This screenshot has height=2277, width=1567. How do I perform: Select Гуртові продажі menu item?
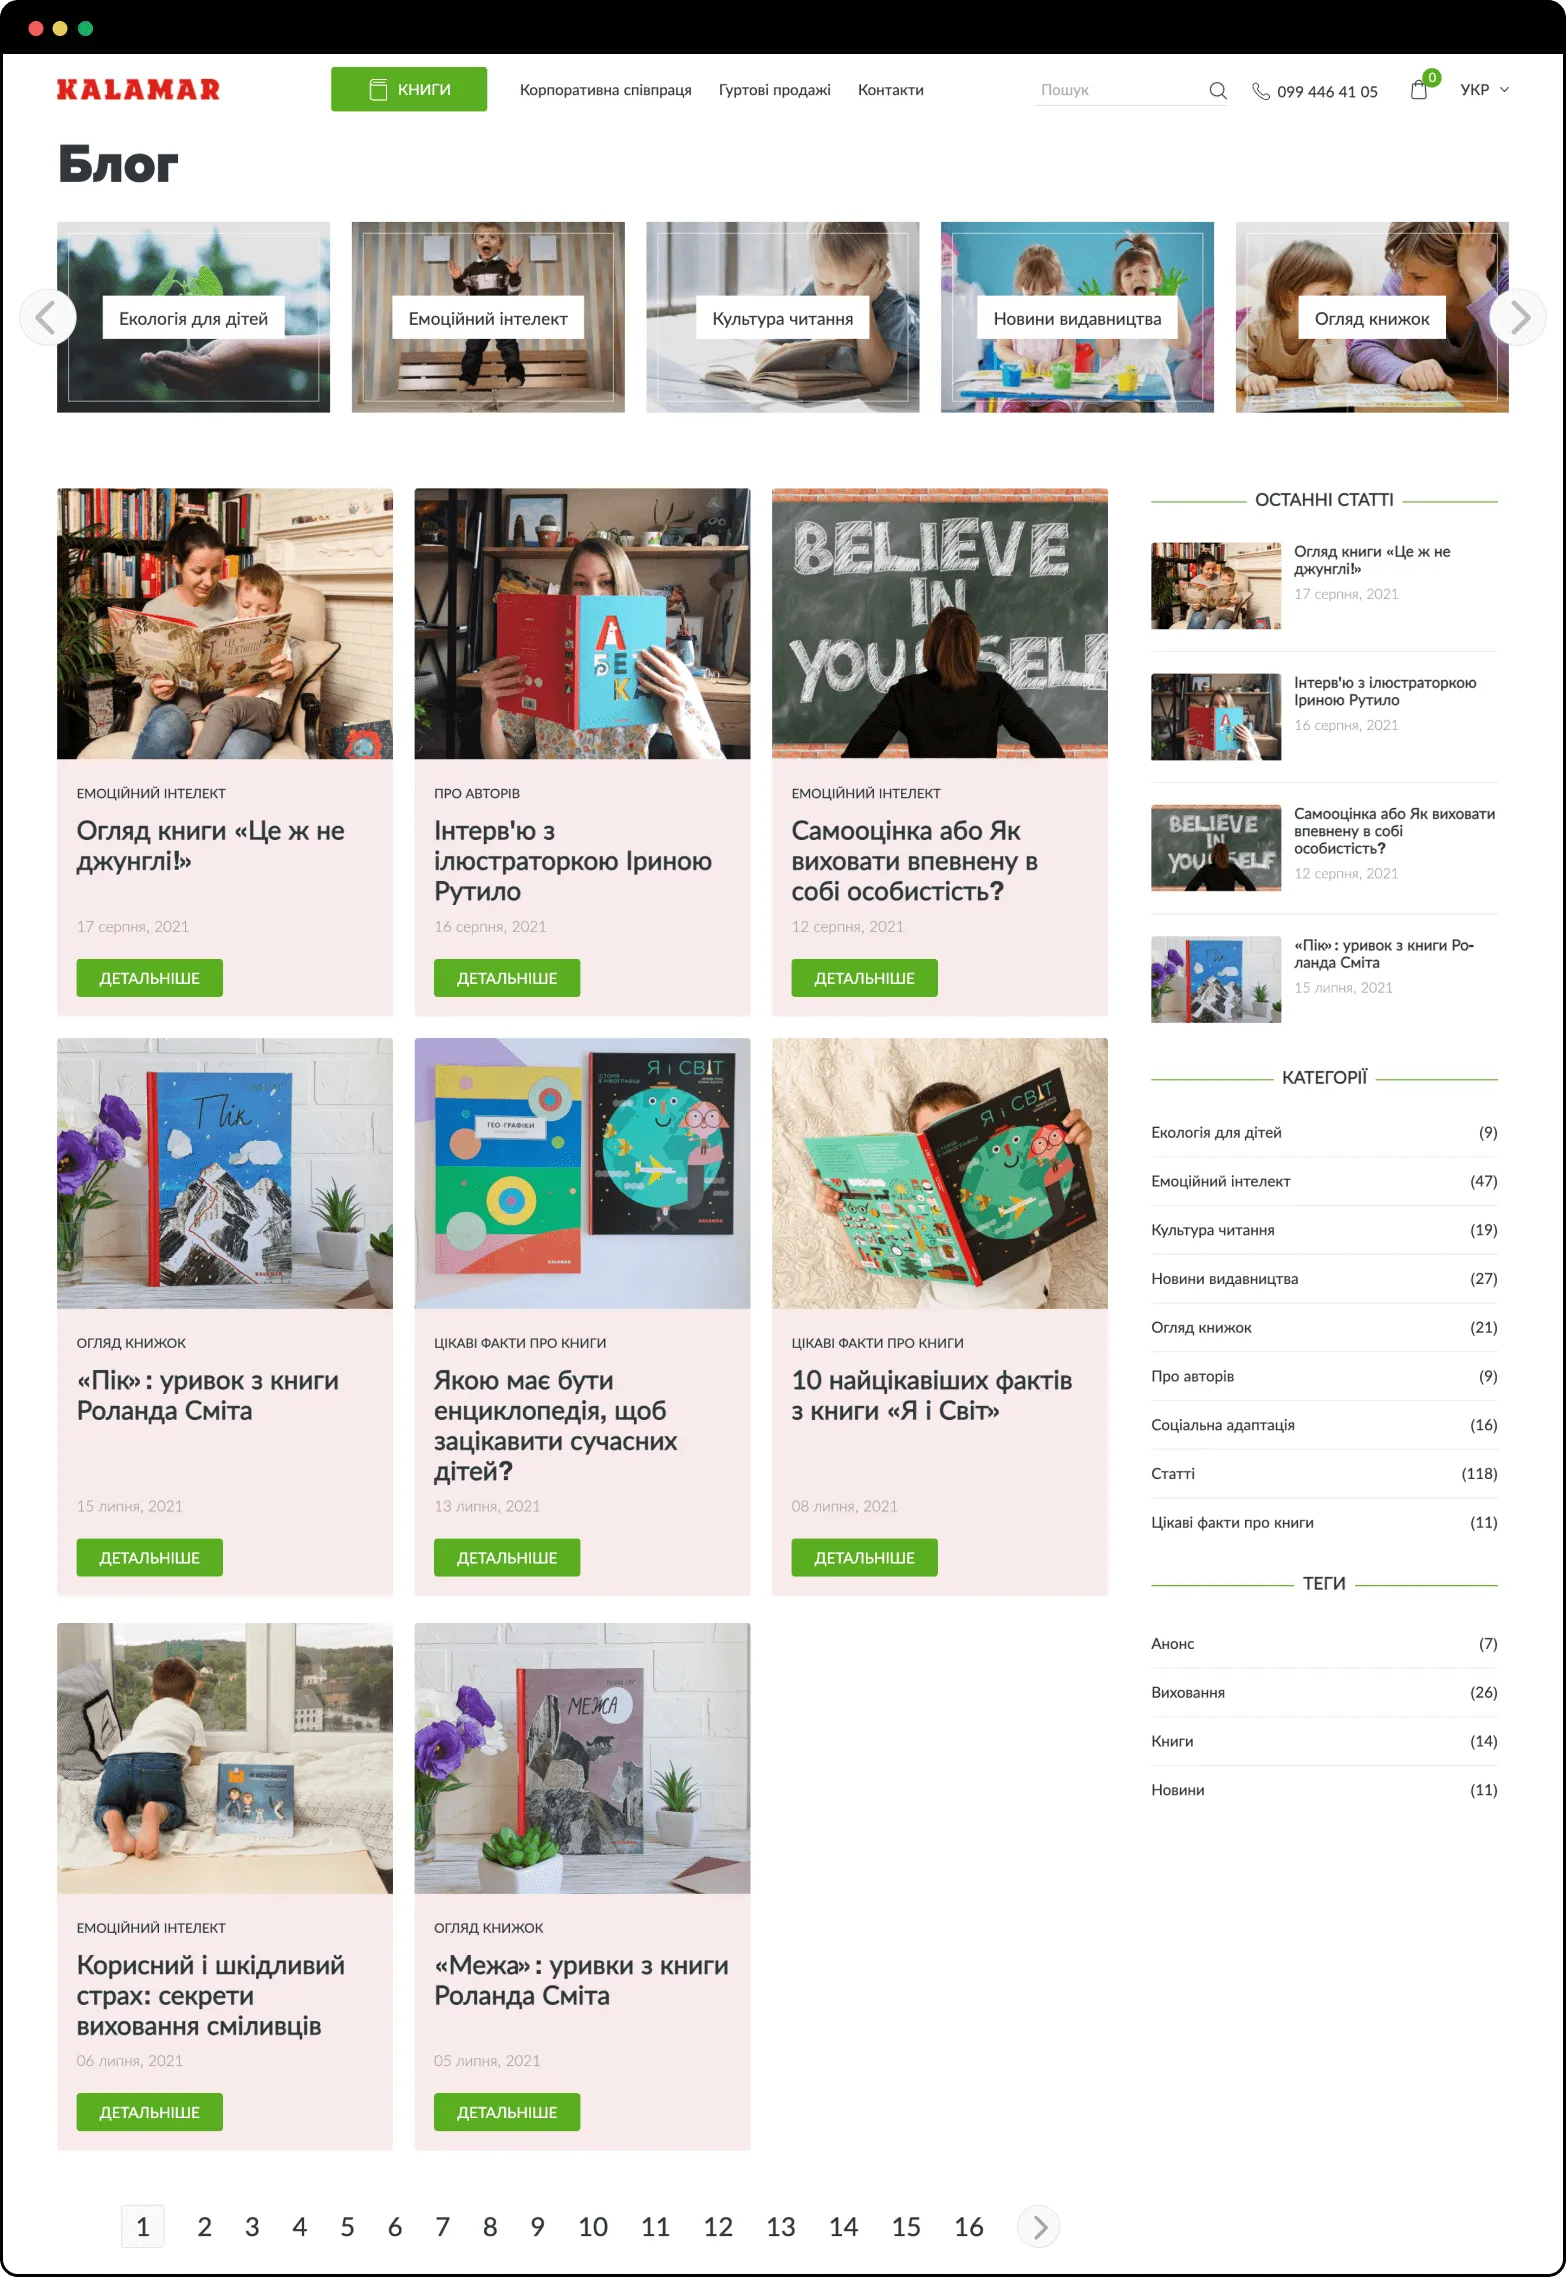click(774, 90)
